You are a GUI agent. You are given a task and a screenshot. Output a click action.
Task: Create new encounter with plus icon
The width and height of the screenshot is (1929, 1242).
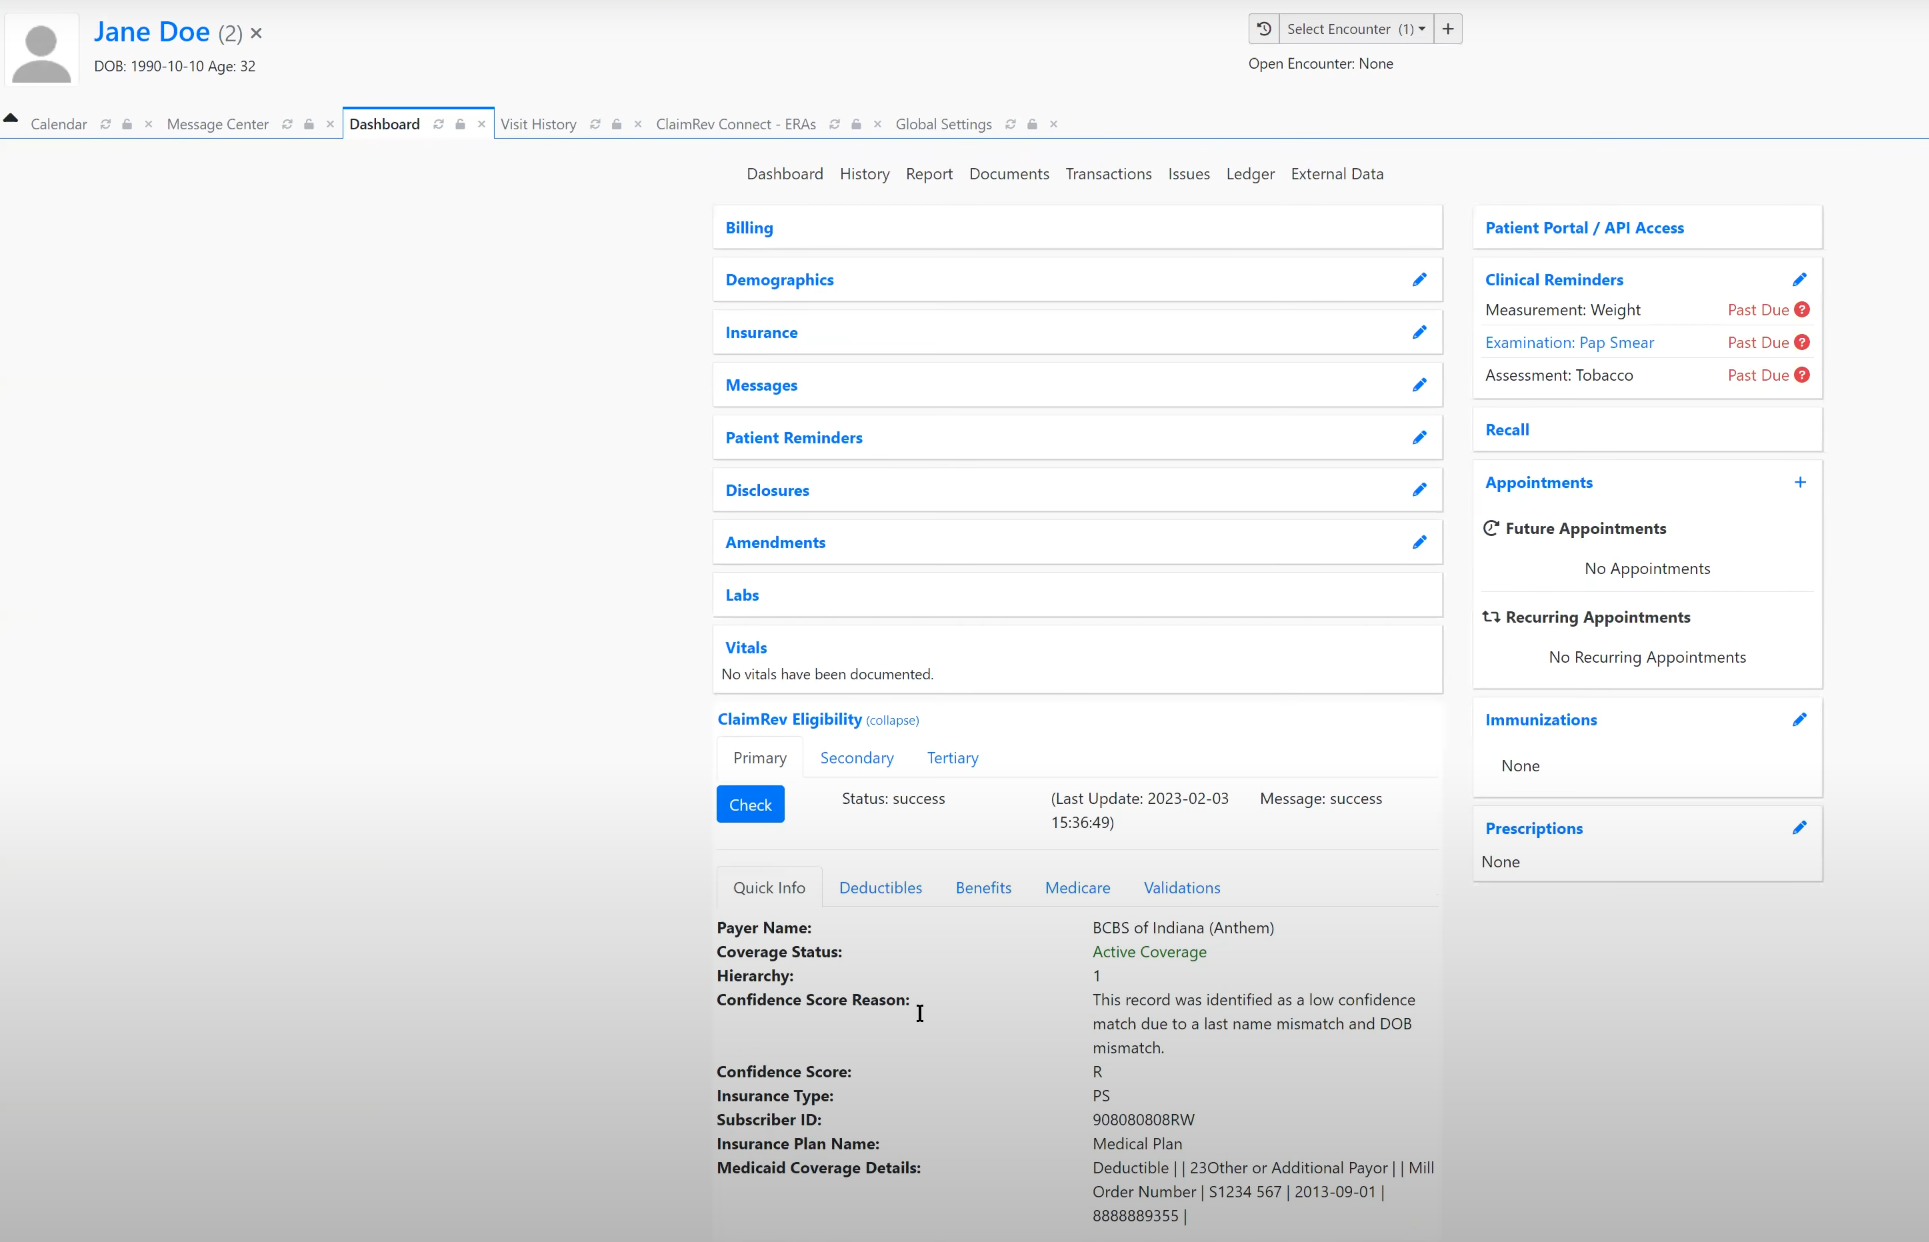(1447, 28)
